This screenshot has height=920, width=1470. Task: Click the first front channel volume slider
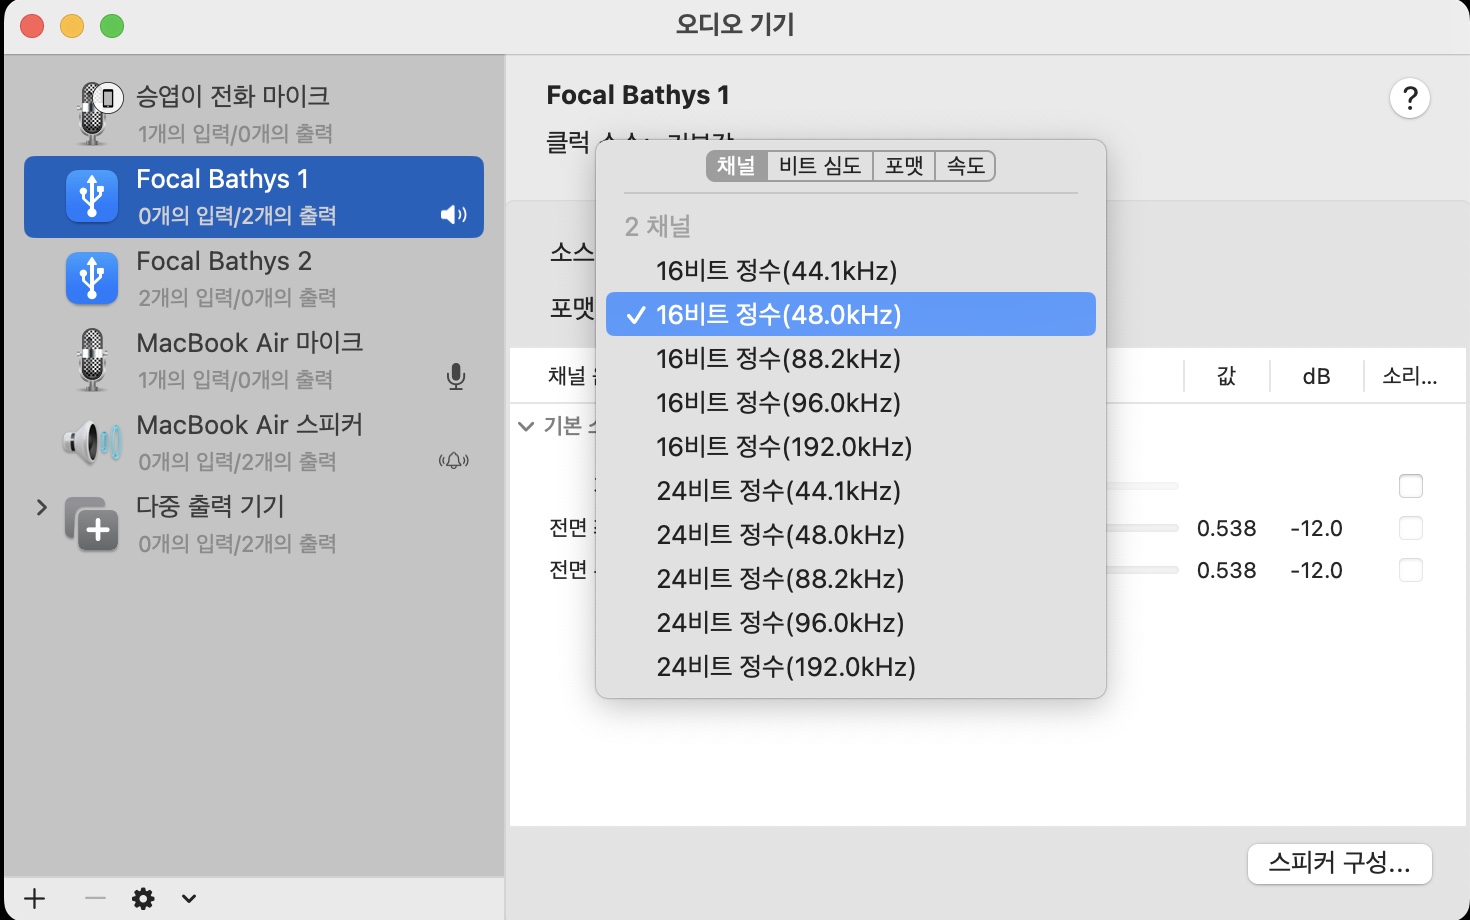1143,528
